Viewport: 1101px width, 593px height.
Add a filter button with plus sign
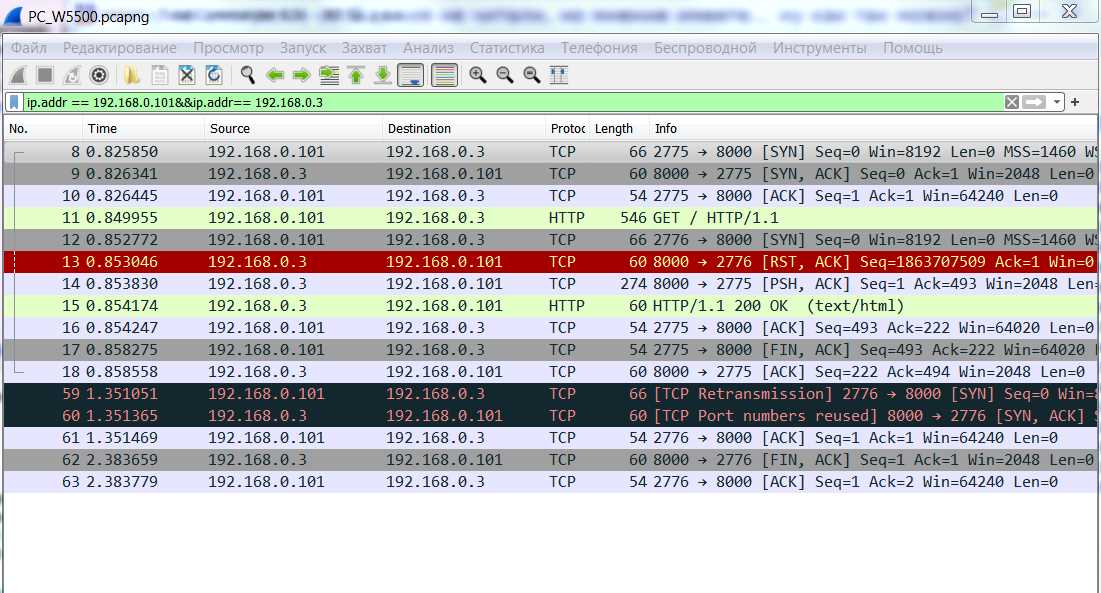coord(1075,102)
